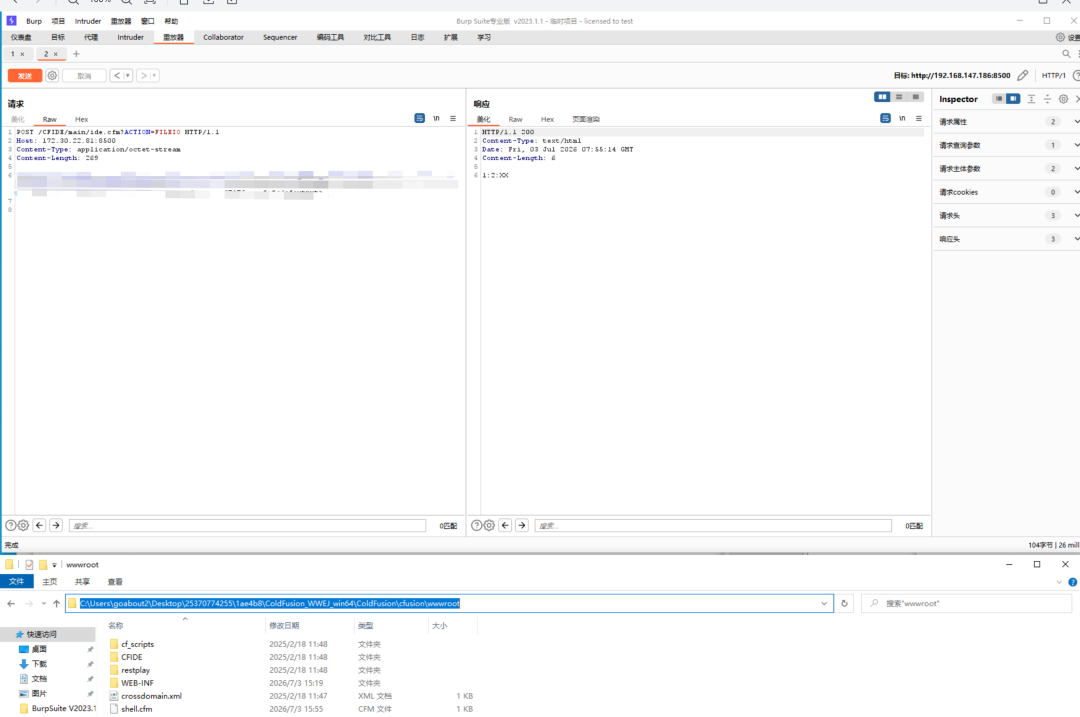Expand the 请求头 section in the Inspector
1080x717 pixels.
pyautogui.click(x=1006, y=216)
